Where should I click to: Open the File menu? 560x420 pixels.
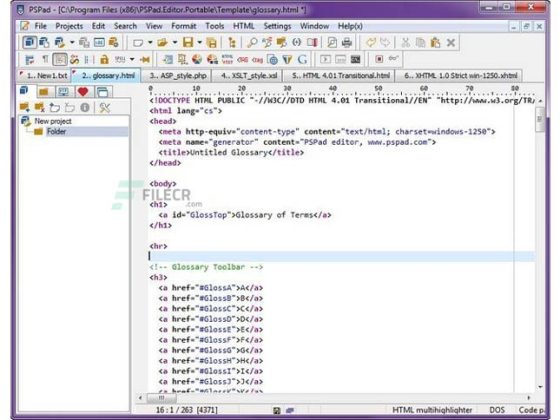(40, 26)
